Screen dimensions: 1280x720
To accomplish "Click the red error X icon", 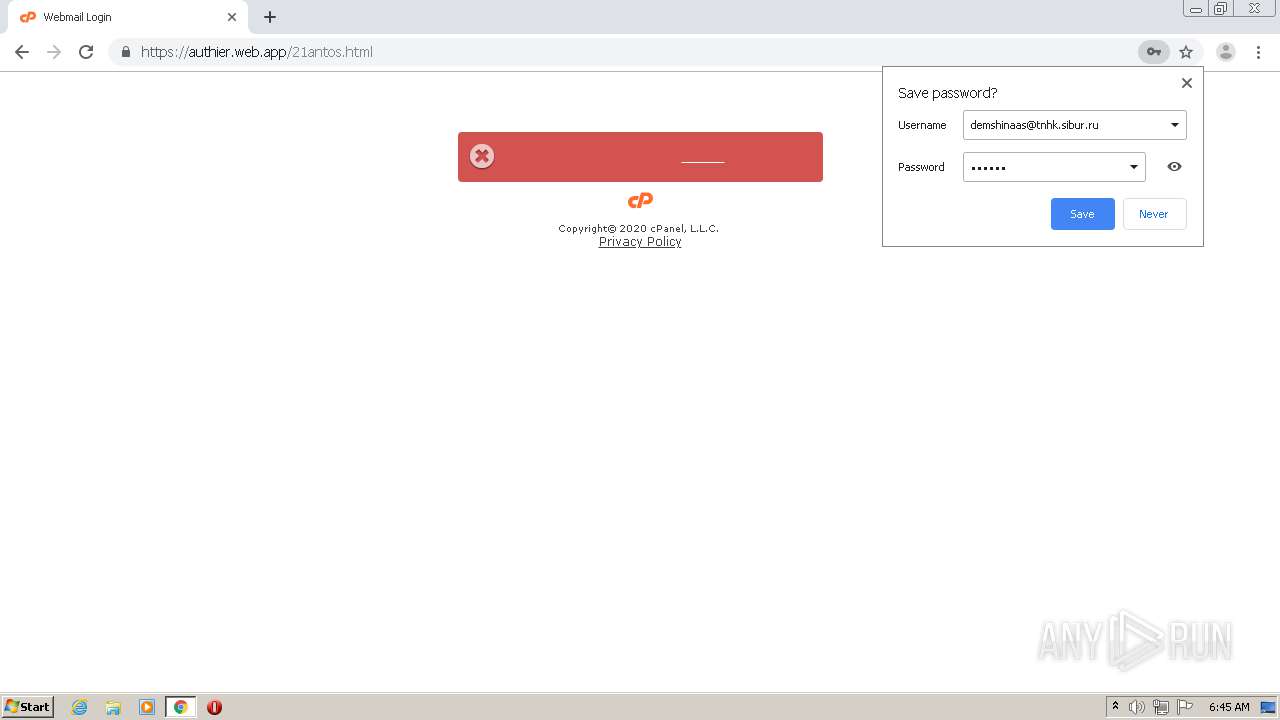I will click(482, 156).
